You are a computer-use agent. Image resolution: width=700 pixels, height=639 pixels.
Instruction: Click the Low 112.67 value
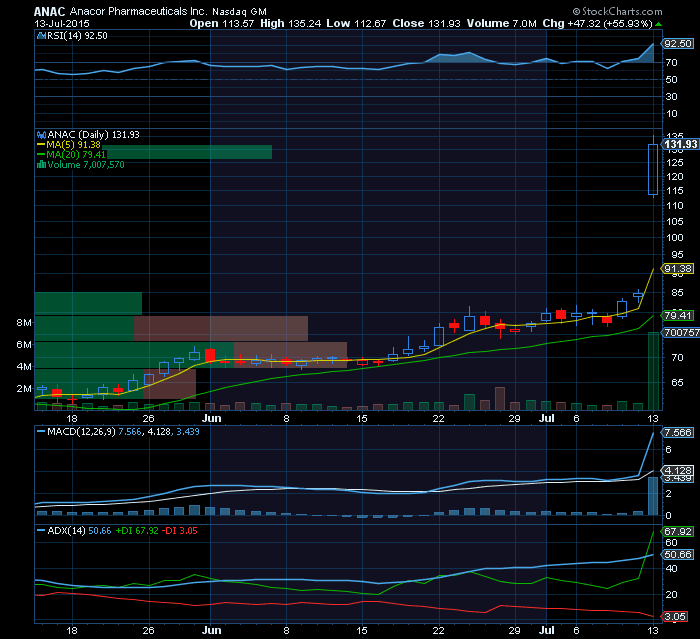pyautogui.click(x=356, y=24)
